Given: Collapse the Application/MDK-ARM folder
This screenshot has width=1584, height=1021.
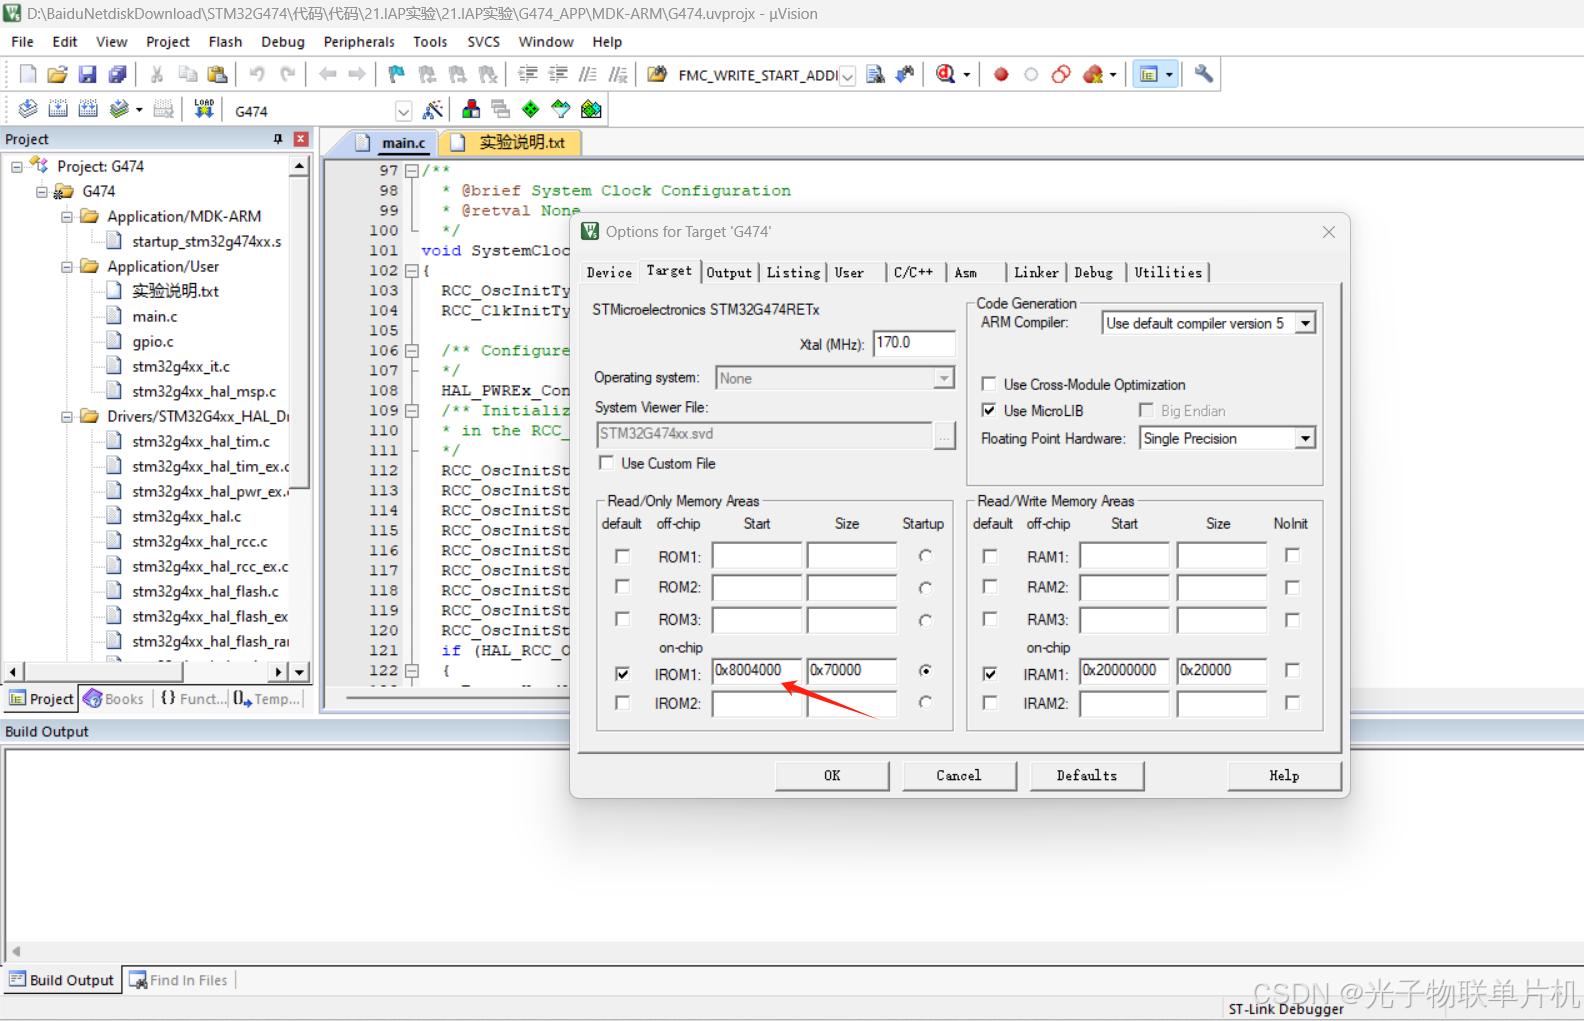Looking at the screenshot, I should pos(67,217).
